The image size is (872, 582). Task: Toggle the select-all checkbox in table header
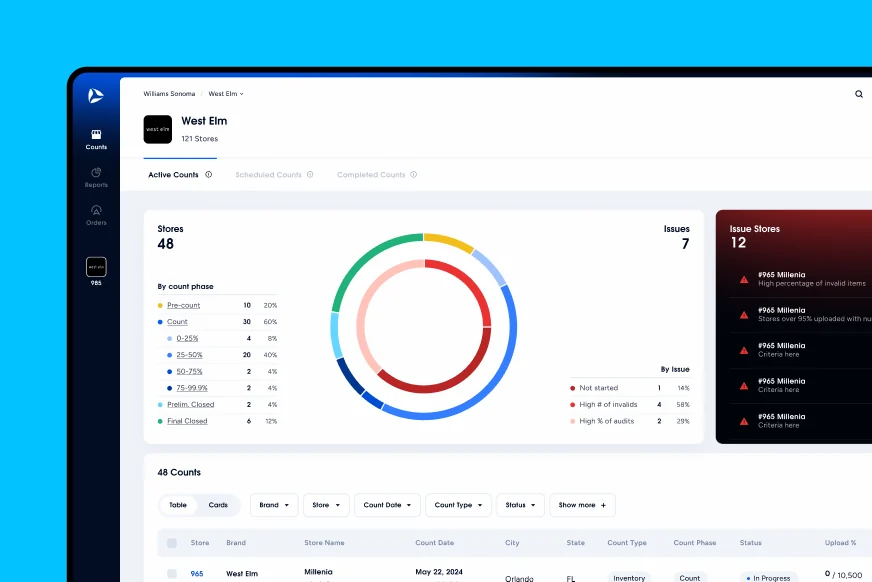(x=172, y=543)
